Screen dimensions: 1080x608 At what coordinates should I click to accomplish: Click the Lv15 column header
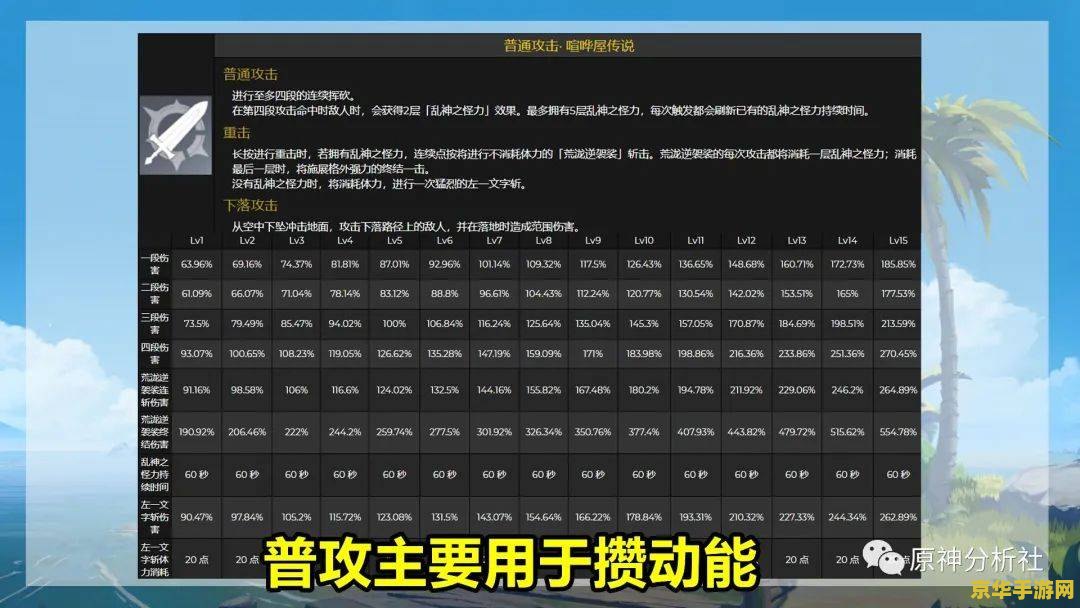[897, 240]
